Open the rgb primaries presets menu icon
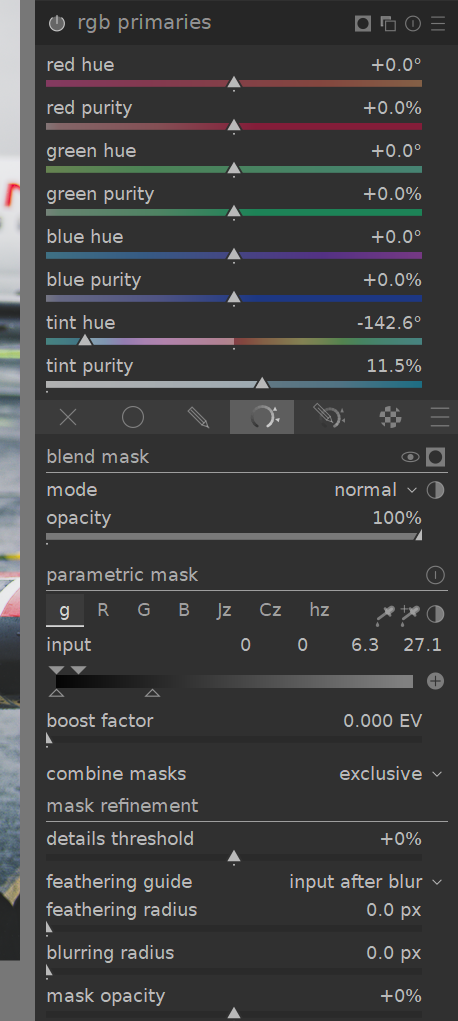Viewport: 458px width, 1021px height. point(438,23)
